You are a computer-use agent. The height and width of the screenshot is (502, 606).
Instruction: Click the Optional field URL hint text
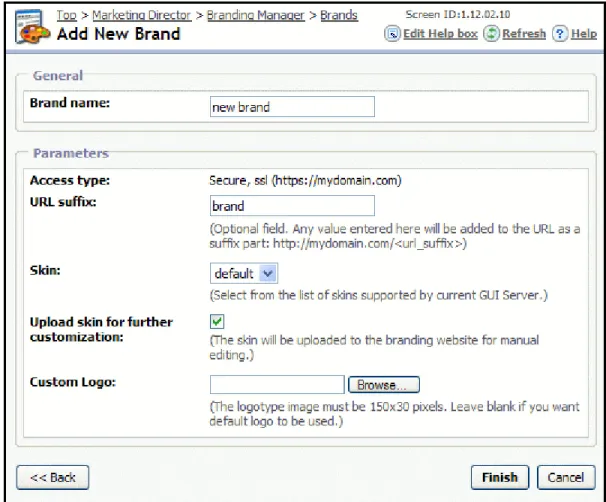(395, 236)
